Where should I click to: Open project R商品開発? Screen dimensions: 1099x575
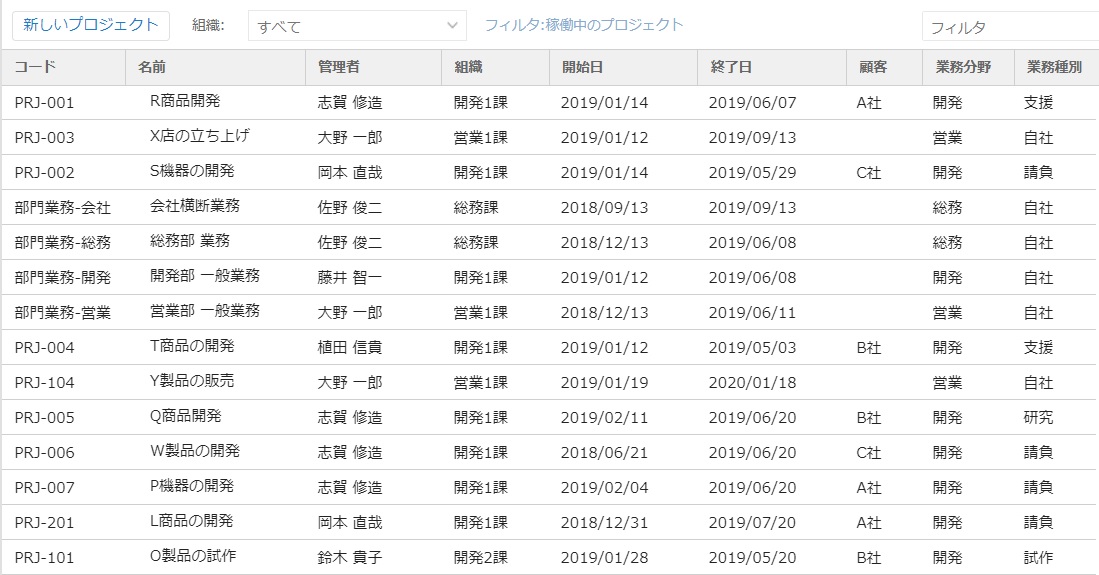tap(185, 101)
